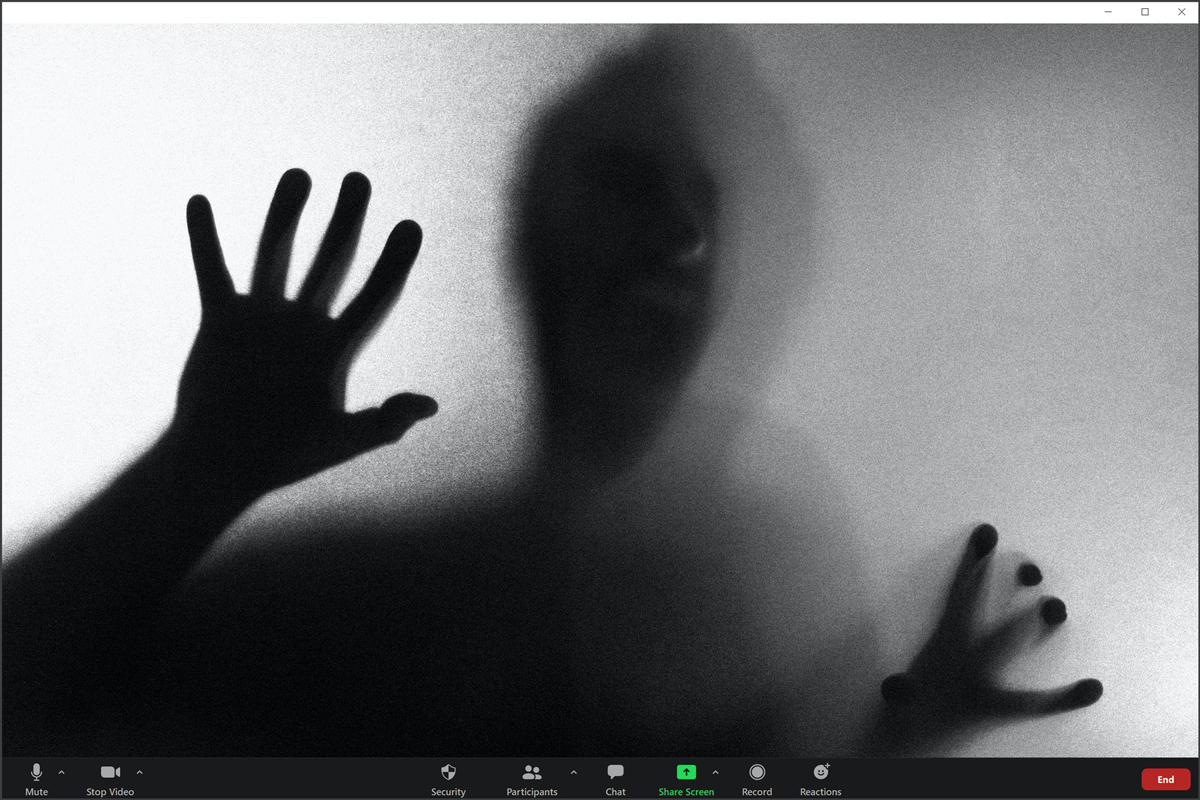Image resolution: width=1200 pixels, height=800 pixels.
Task: Click the green Share Screen arrow icon
Action: 686,772
